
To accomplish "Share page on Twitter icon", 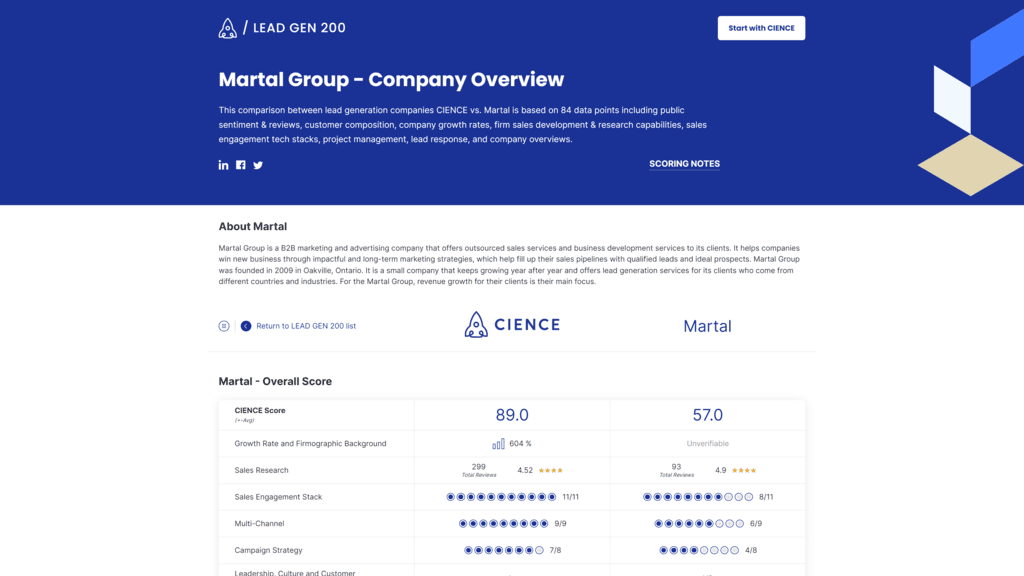I will pyautogui.click(x=258, y=165).
